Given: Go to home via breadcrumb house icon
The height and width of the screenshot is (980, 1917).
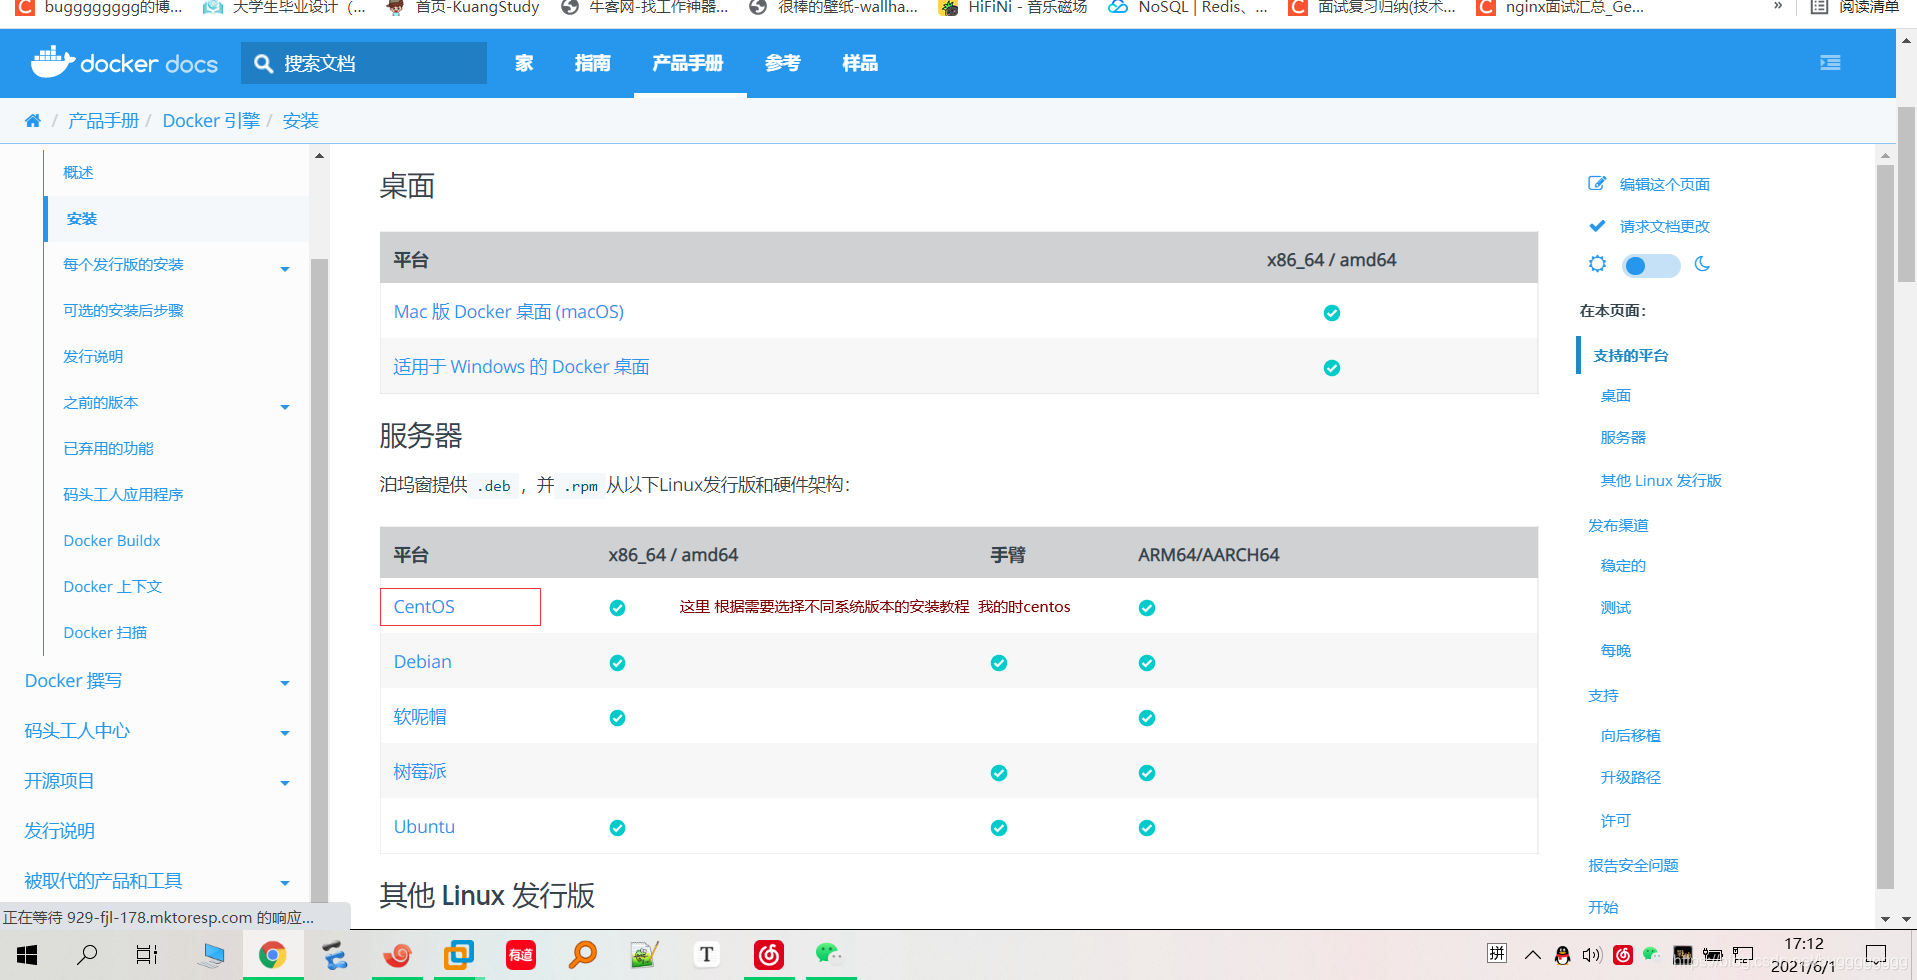Looking at the screenshot, I should point(33,120).
